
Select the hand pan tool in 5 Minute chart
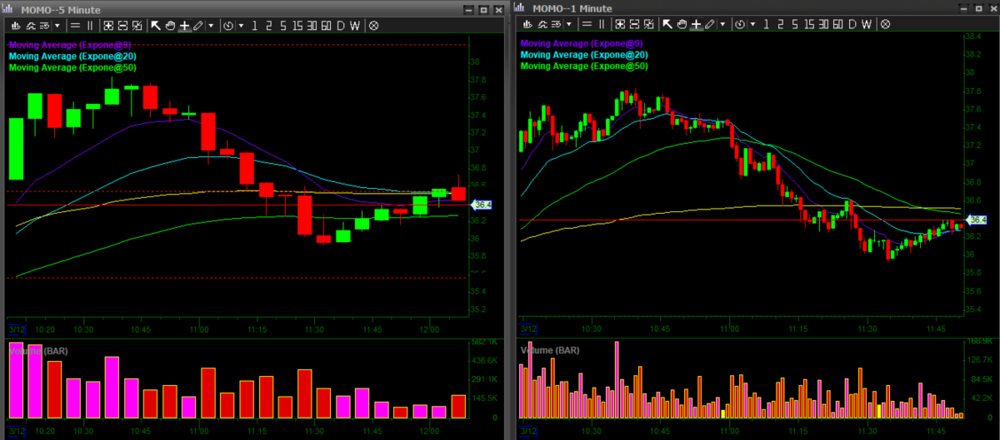(x=171, y=24)
